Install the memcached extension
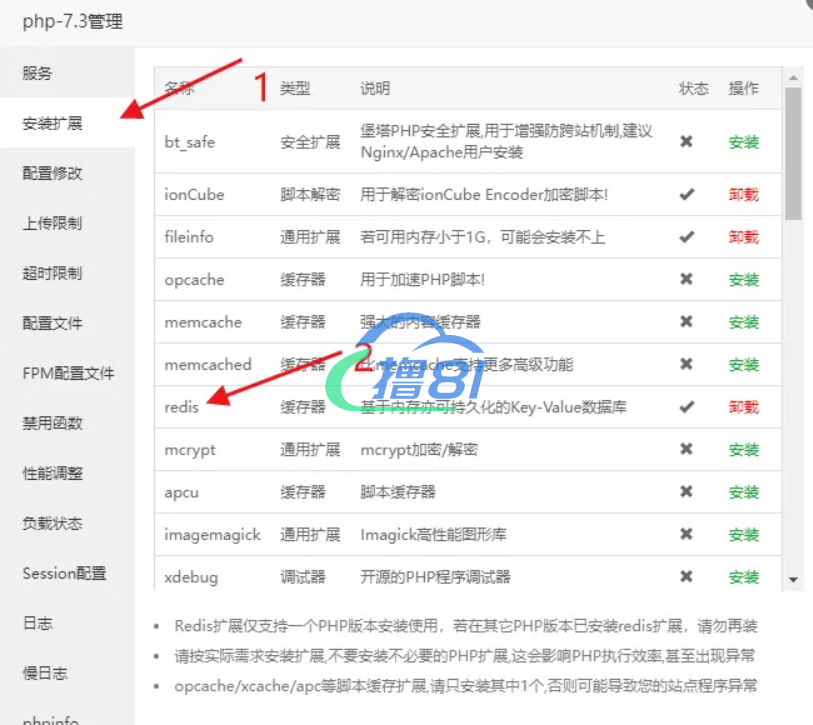This screenshot has width=813, height=725. pos(744,365)
